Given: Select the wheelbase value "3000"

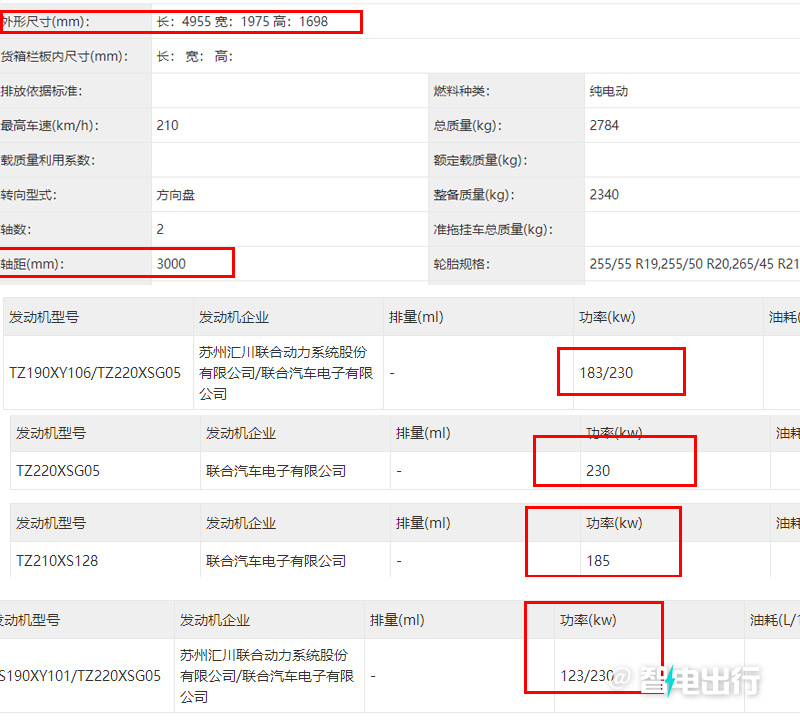Looking at the screenshot, I should point(171,264).
